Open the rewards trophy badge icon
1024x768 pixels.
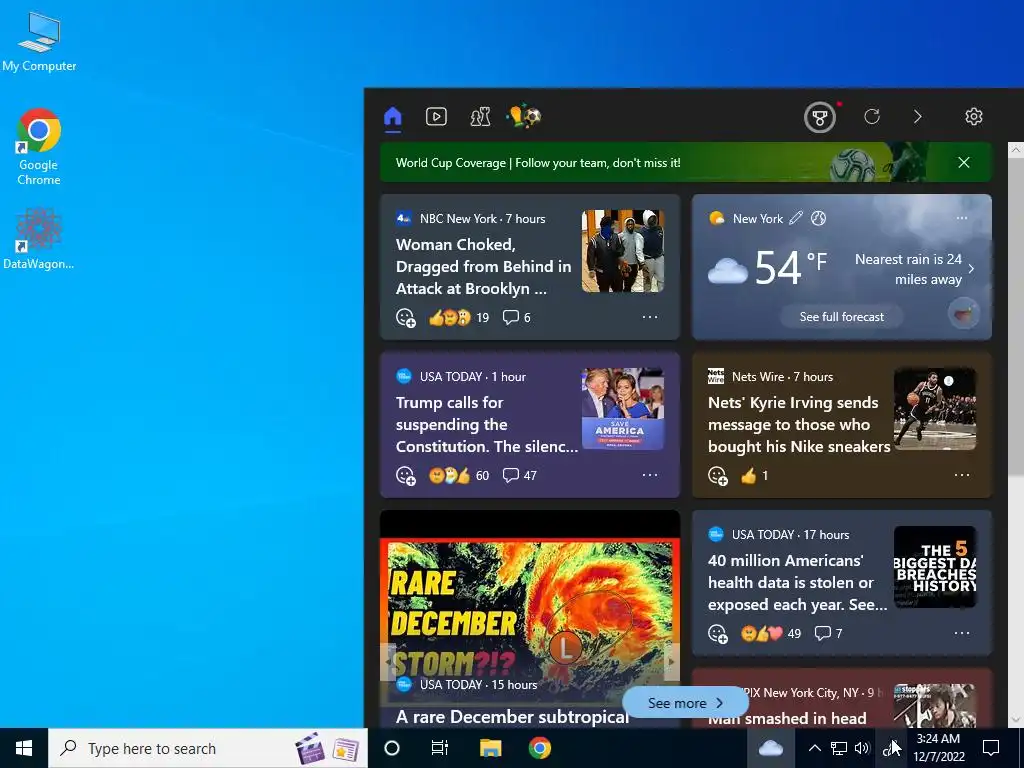(820, 118)
